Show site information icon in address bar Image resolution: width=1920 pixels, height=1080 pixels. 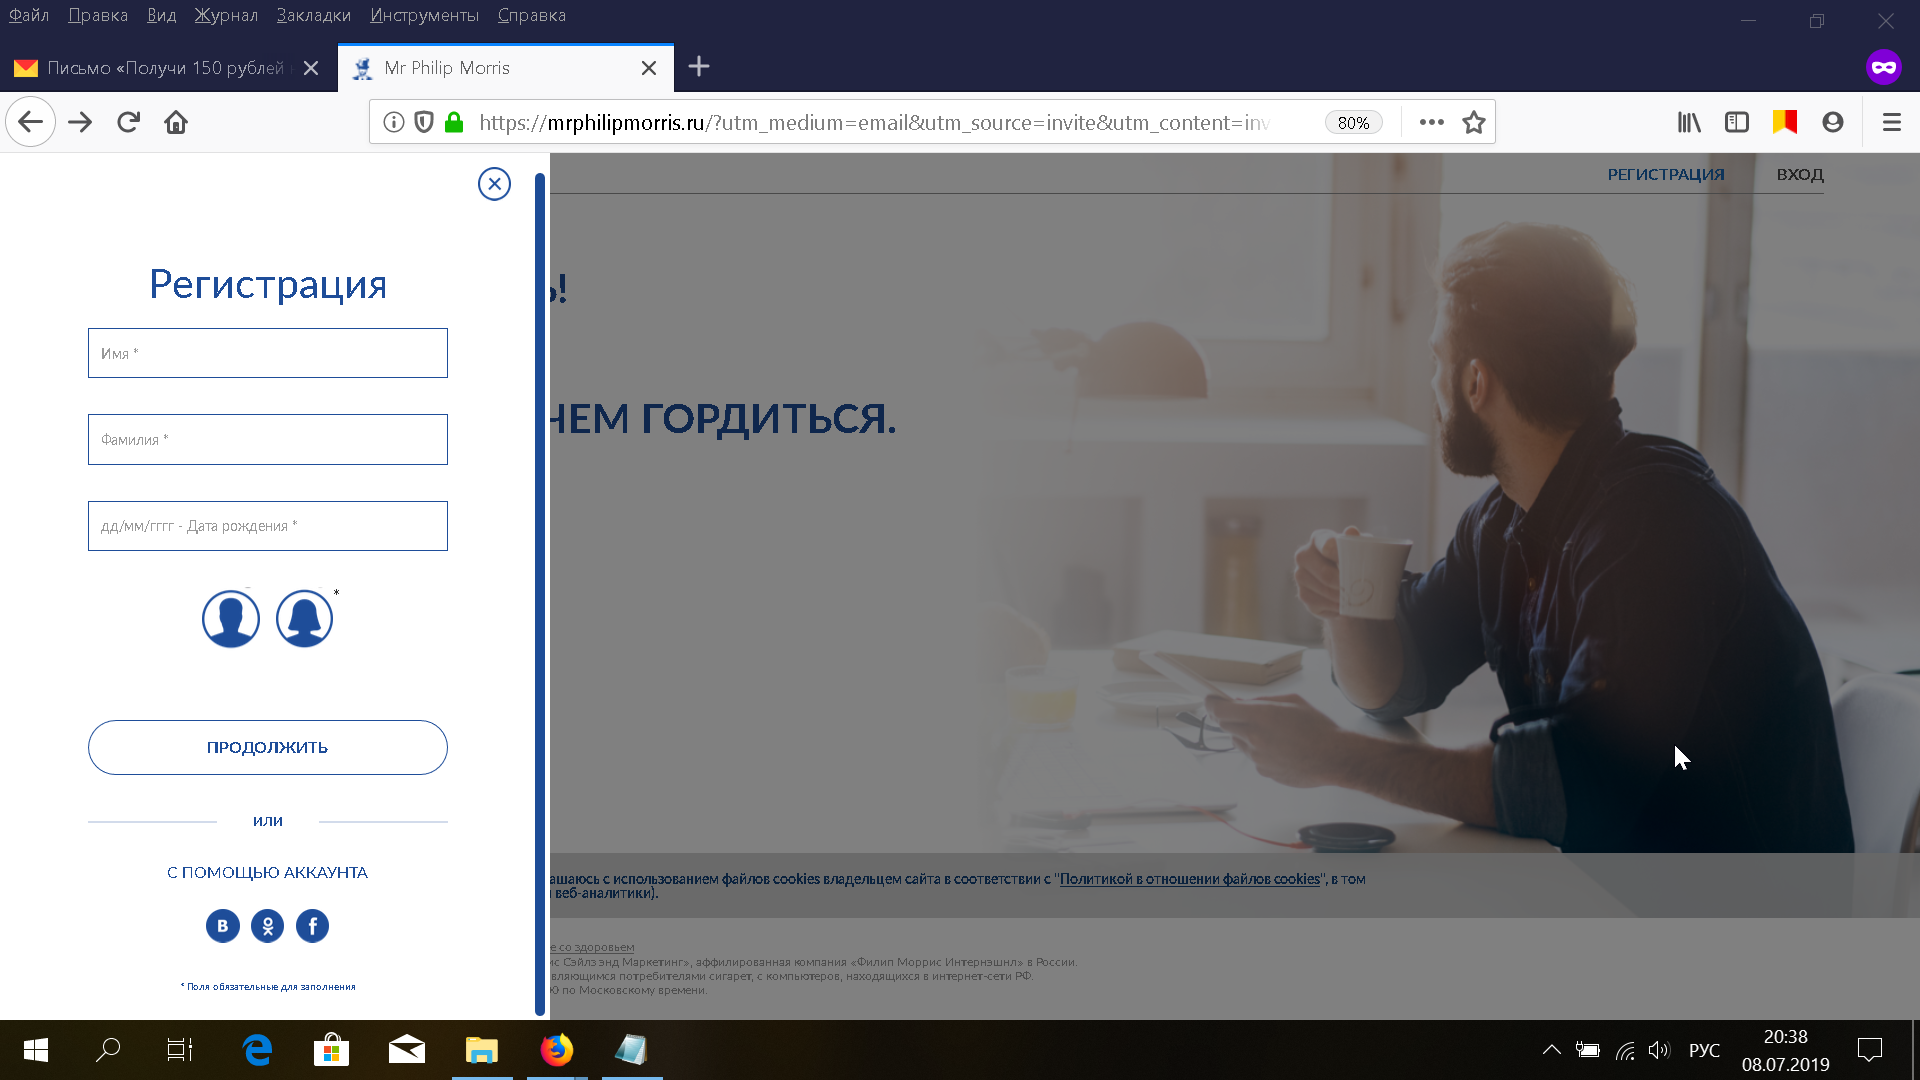tap(394, 122)
